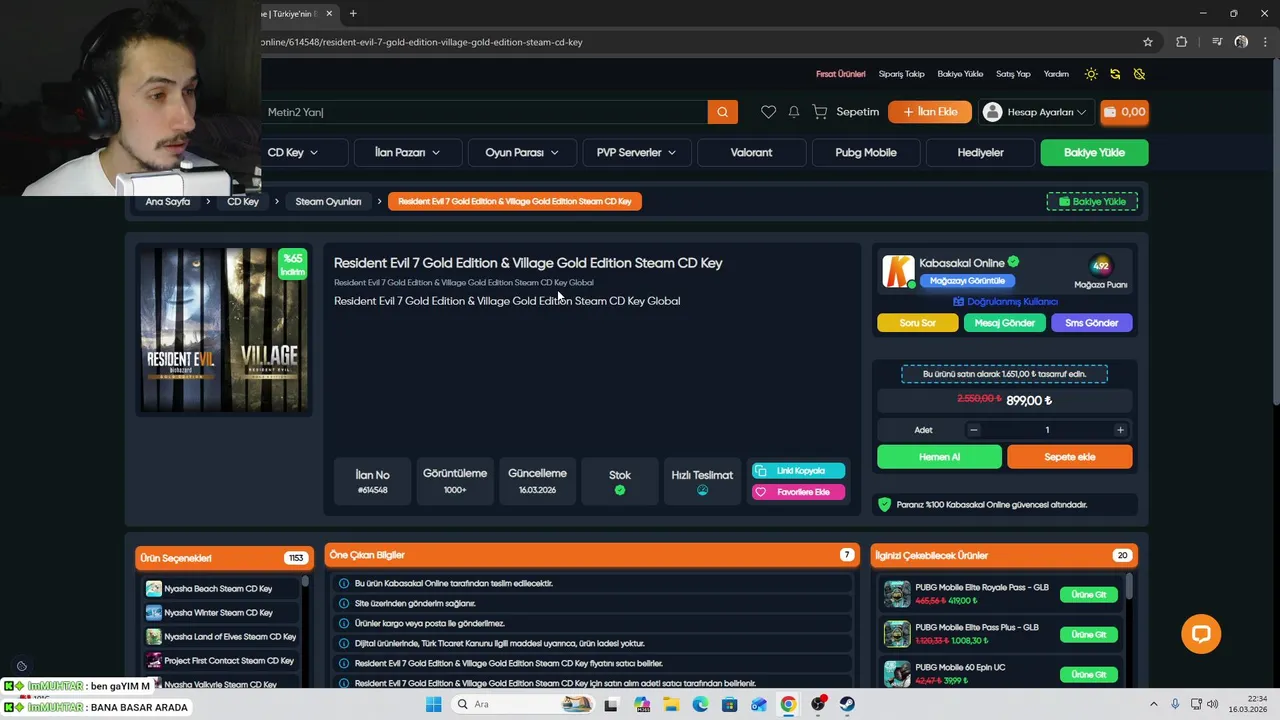
Task: Go to Ana Sayfa breadcrumb
Action: [x=168, y=201]
